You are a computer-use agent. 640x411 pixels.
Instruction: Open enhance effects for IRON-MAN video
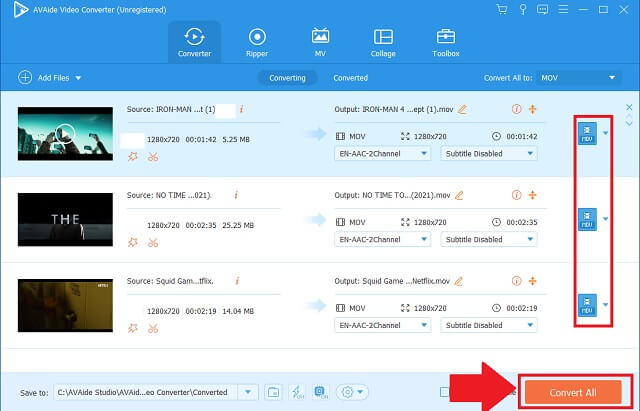(x=133, y=157)
